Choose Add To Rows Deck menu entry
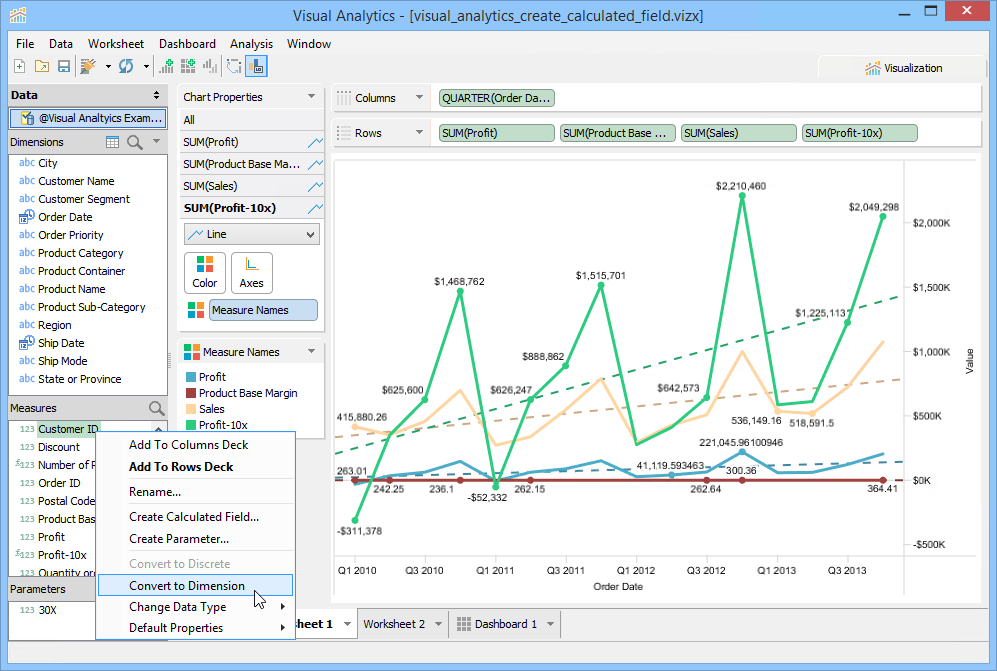 tap(195, 467)
